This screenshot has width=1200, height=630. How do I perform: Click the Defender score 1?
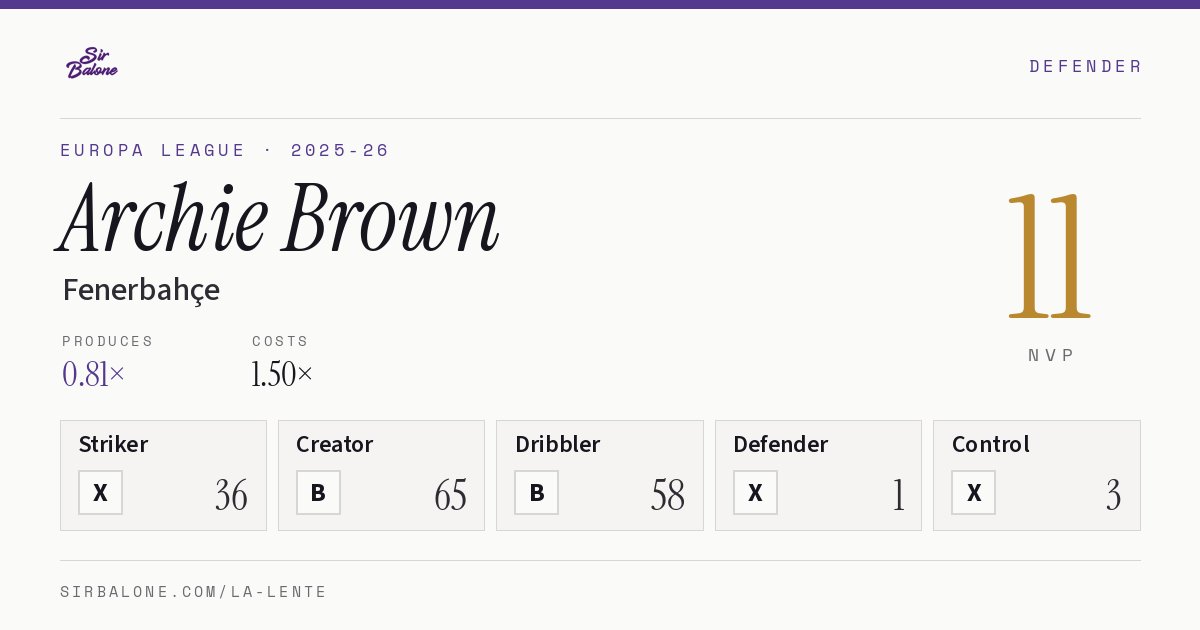pyautogui.click(x=898, y=495)
